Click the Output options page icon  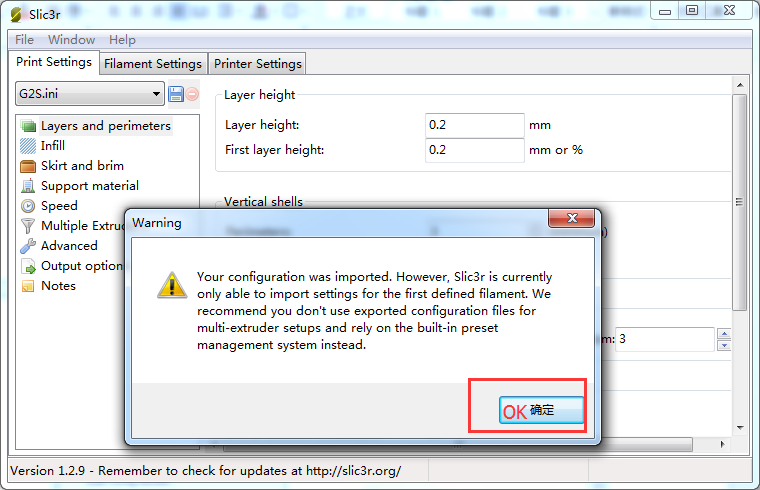coord(28,266)
